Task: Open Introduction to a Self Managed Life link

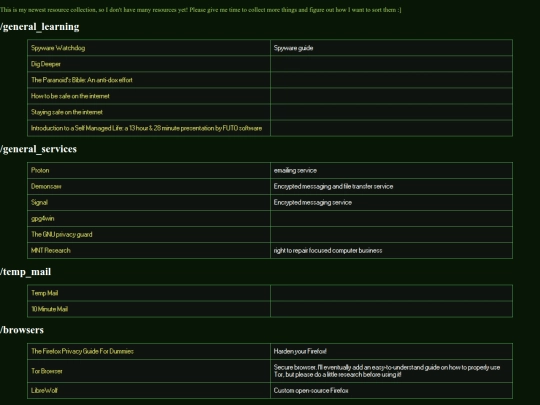Action: (x=146, y=128)
